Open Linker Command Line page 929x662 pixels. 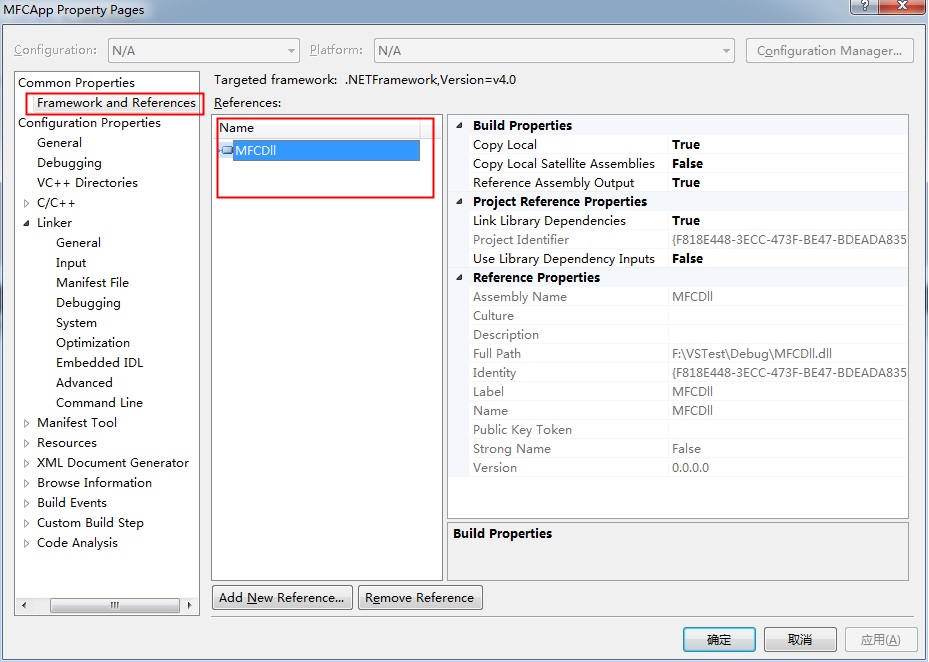point(100,403)
